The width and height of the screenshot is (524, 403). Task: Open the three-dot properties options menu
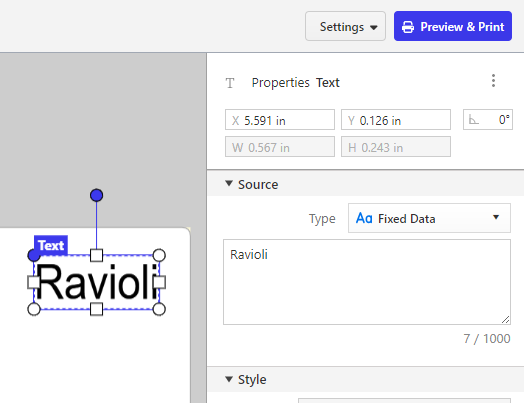coord(493,81)
